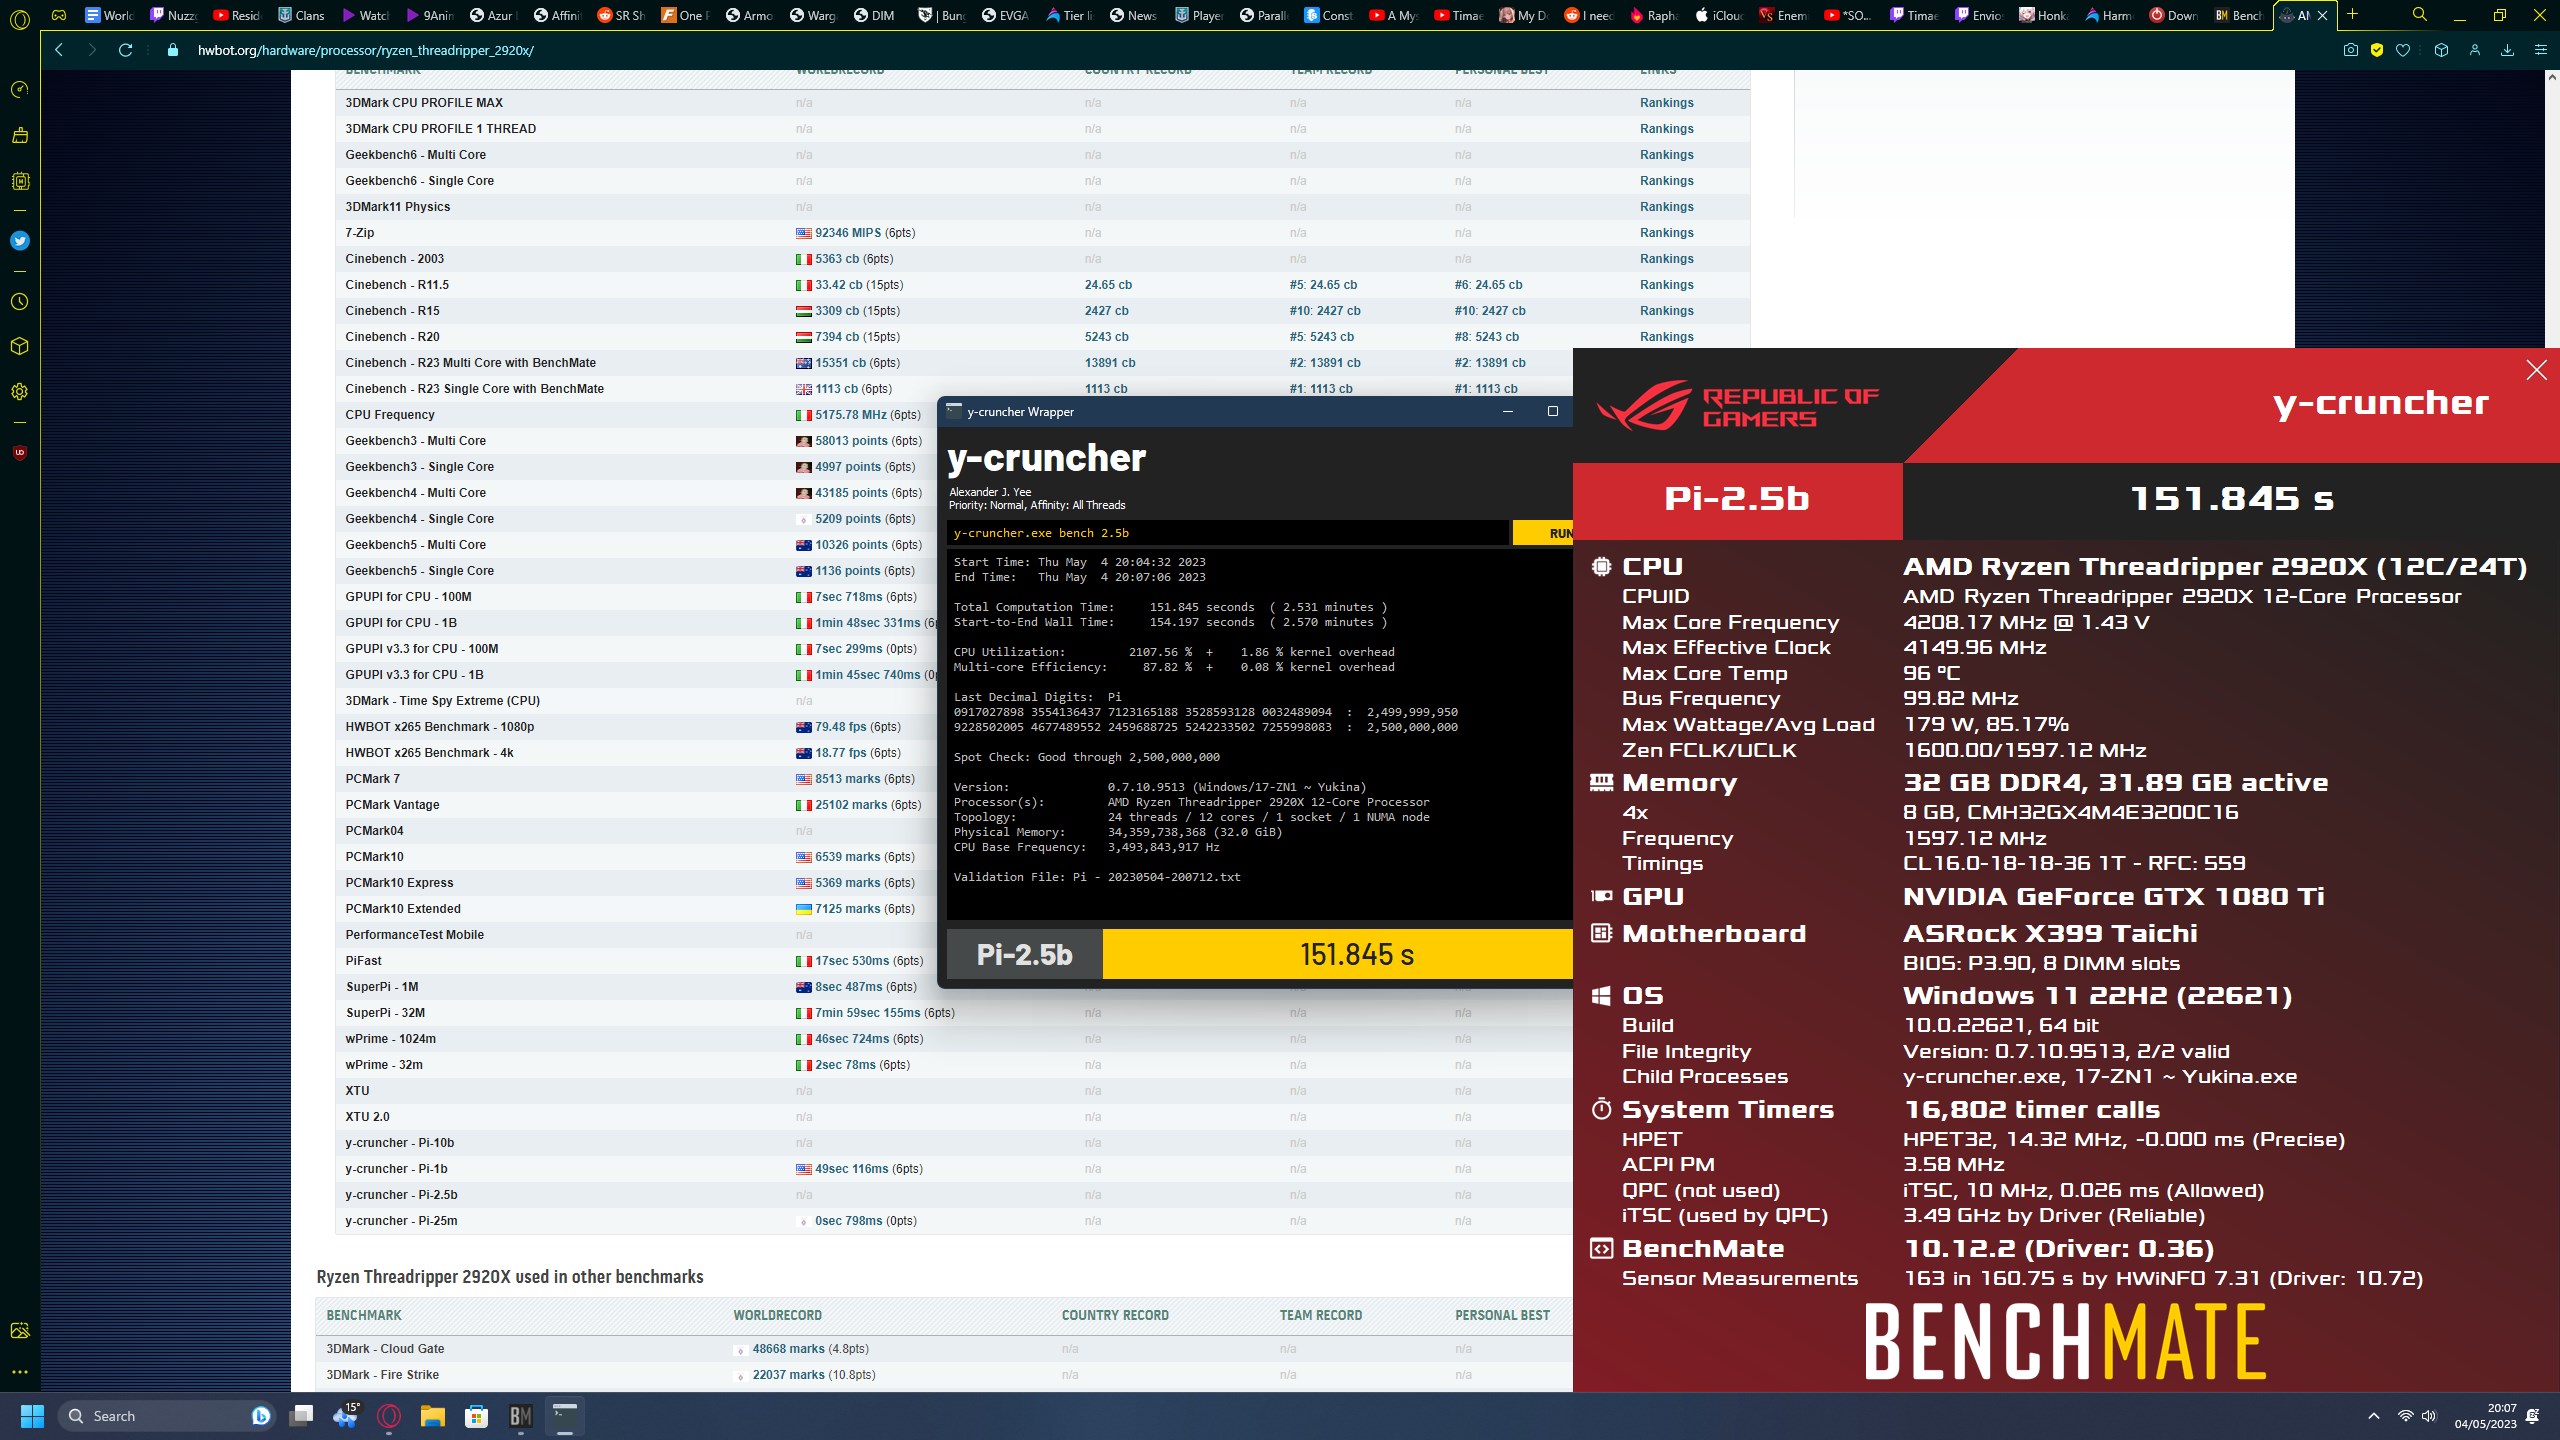Open country record 24.65 cb
The image size is (2560, 1440).
click(1108, 285)
